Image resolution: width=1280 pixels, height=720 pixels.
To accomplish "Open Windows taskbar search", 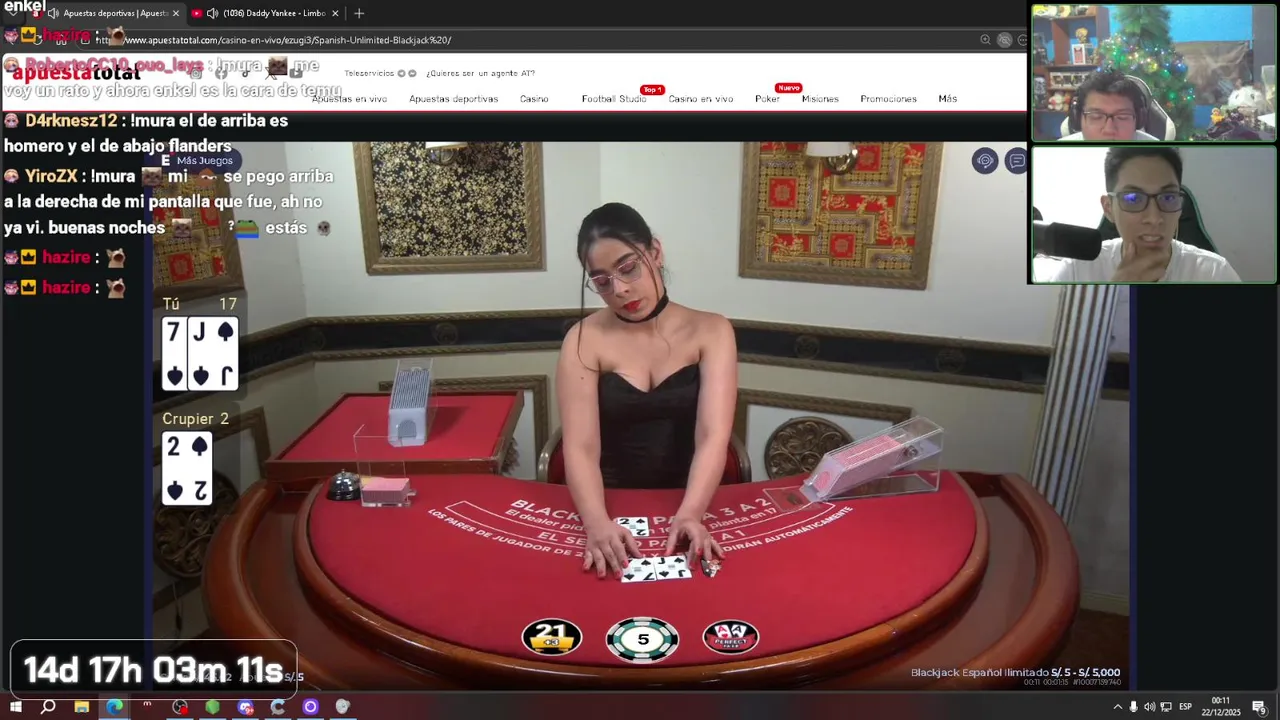I will pos(48,707).
